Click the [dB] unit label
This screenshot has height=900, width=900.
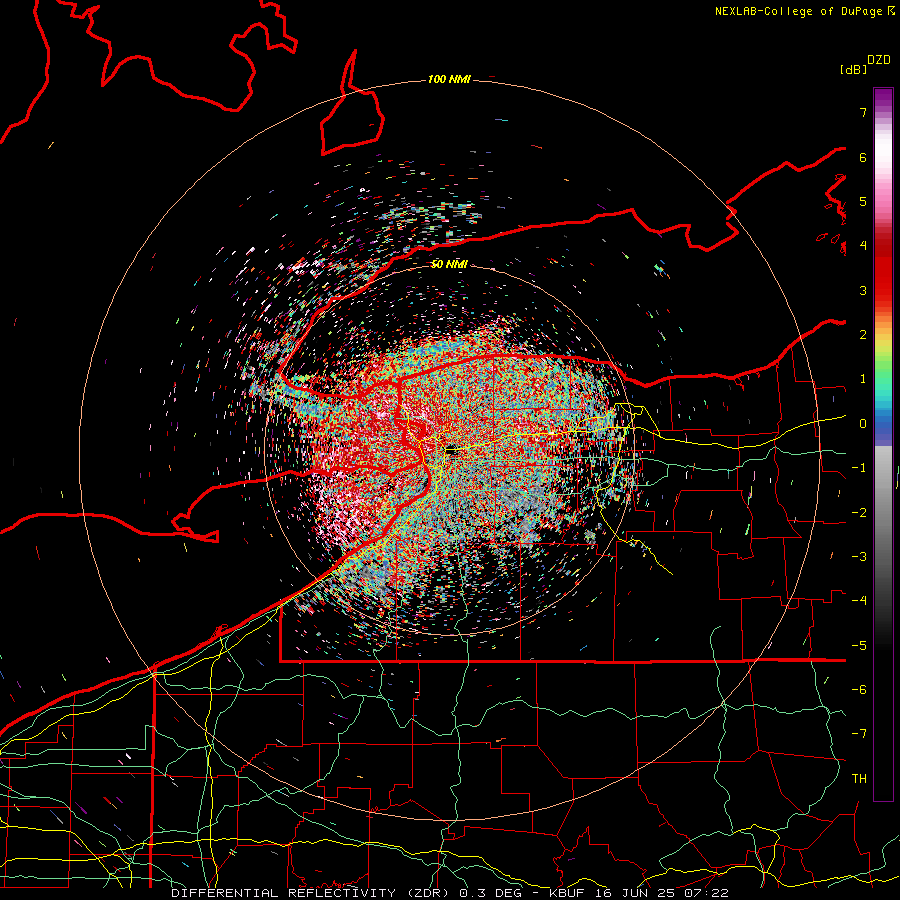tap(853, 69)
